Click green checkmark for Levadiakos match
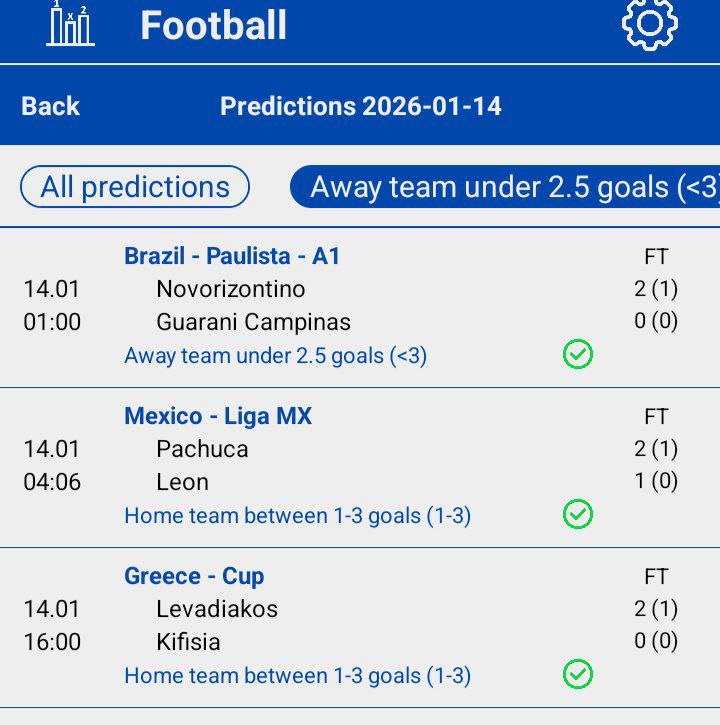720x725 pixels. click(578, 674)
